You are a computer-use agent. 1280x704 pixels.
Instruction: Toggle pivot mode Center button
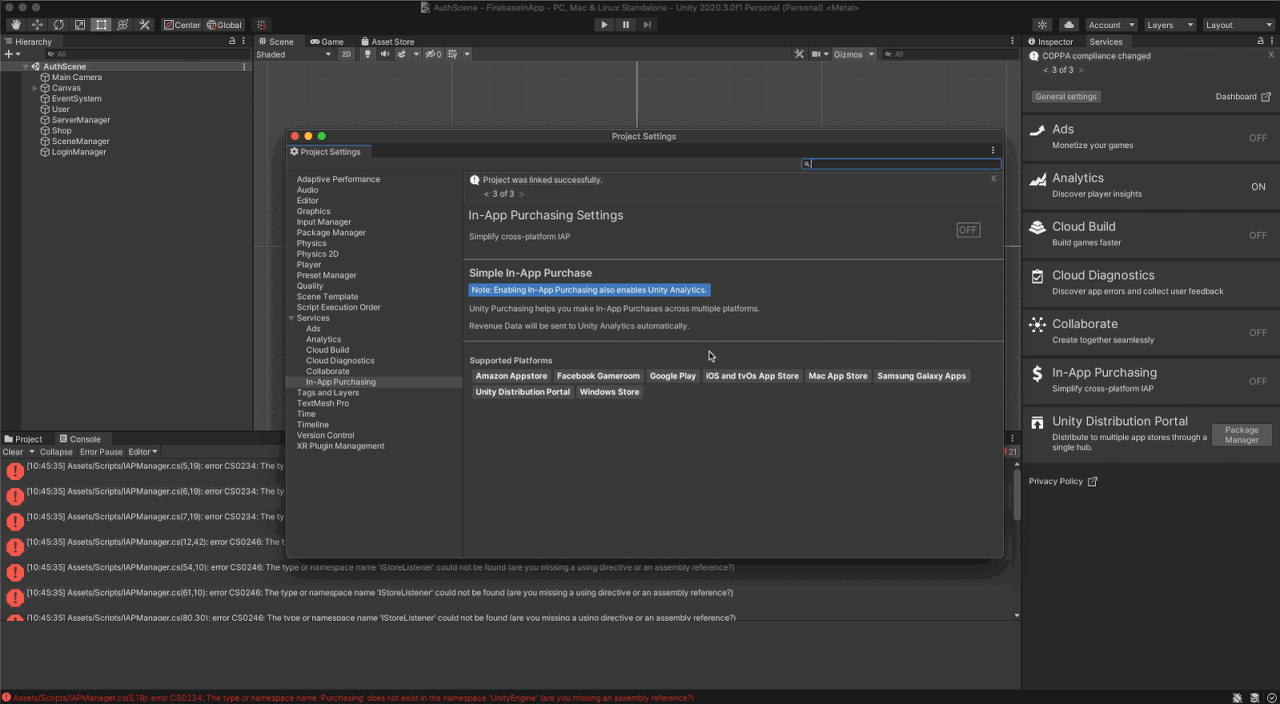pos(182,25)
